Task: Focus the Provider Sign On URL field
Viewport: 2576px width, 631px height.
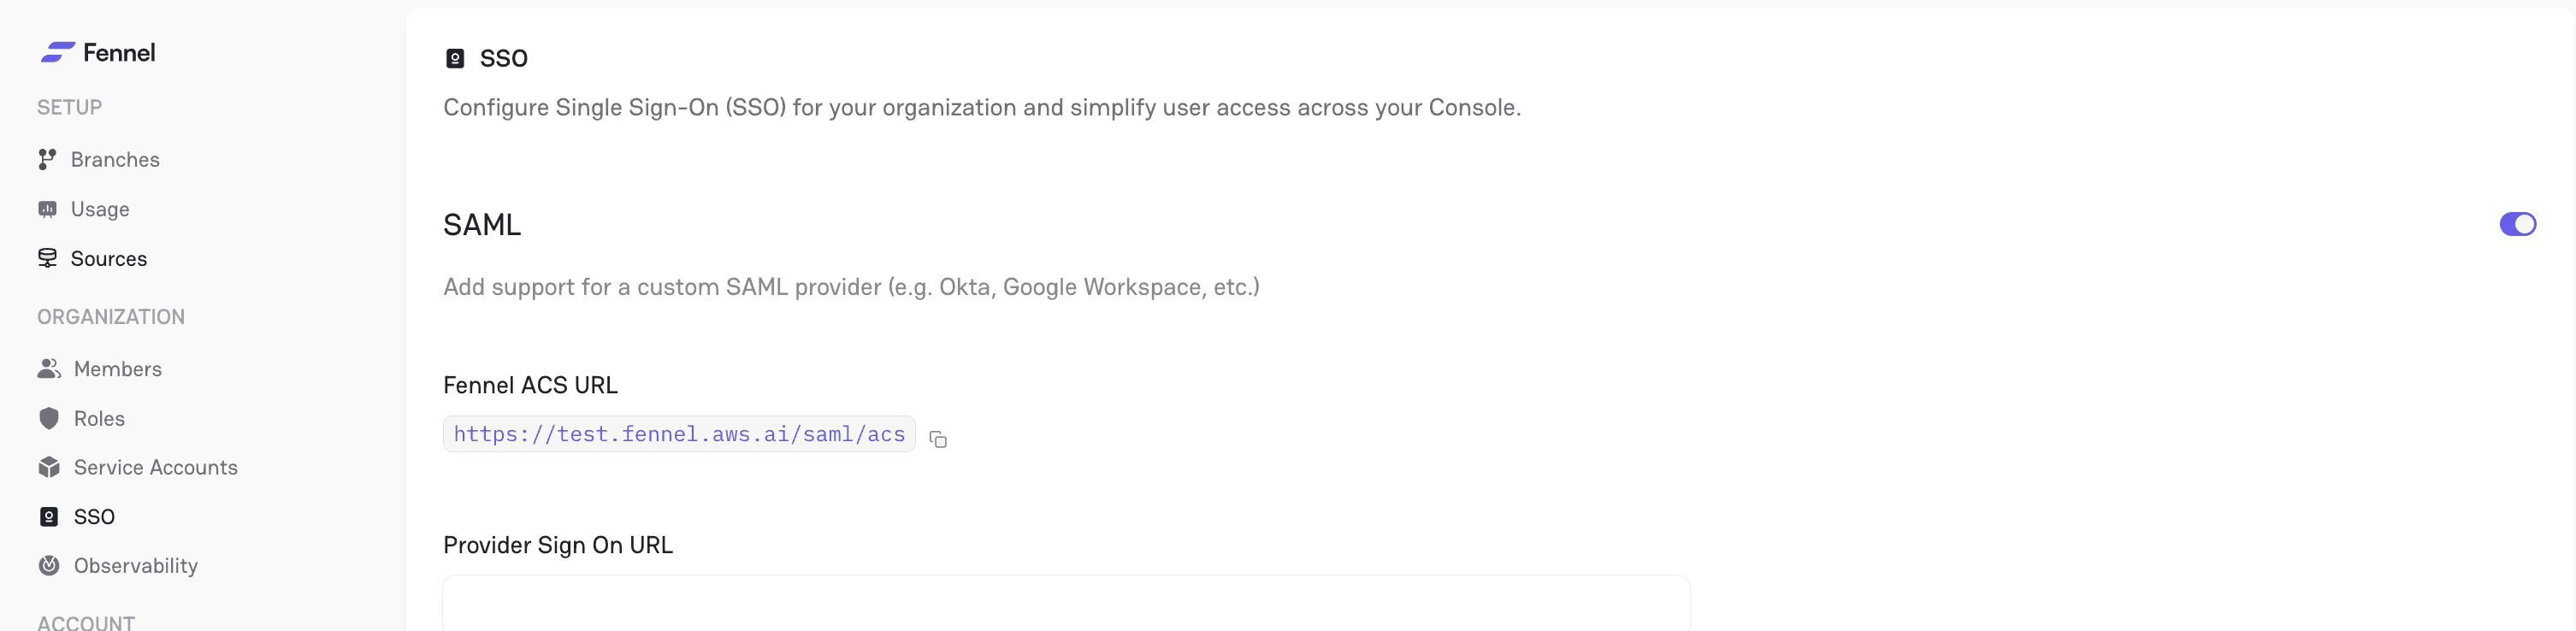Action: (x=1066, y=603)
